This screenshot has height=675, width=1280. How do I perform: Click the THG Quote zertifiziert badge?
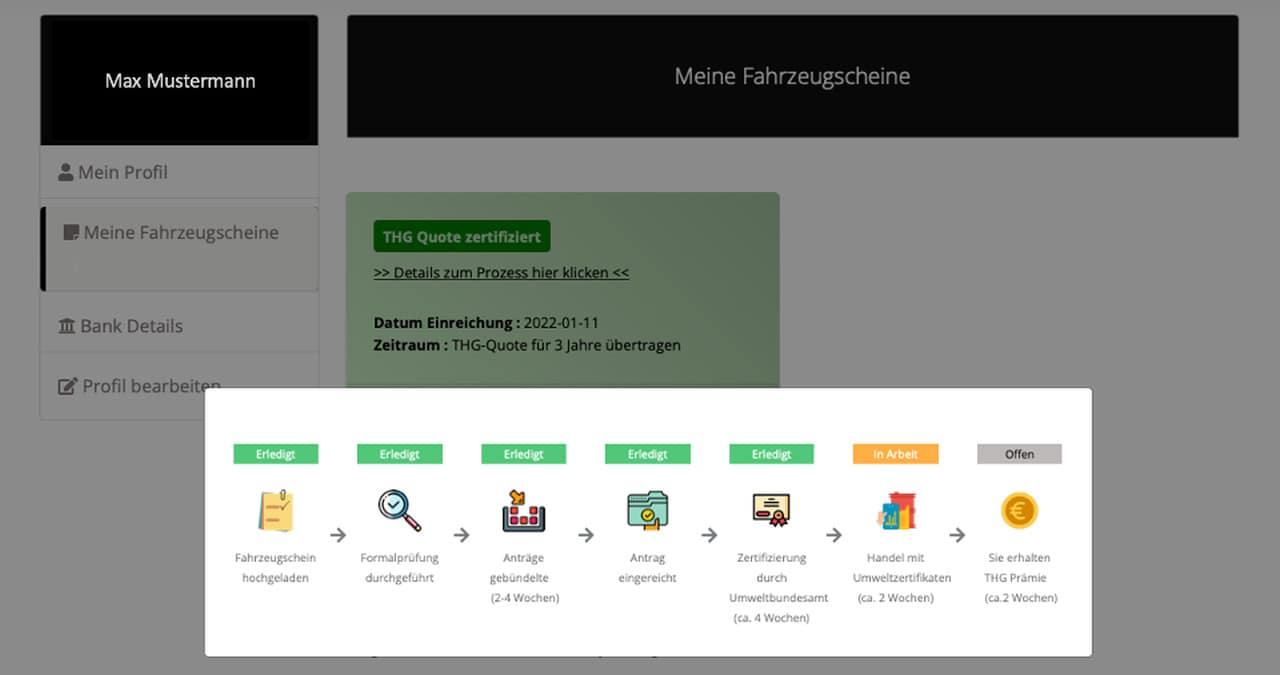click(462, 237)
